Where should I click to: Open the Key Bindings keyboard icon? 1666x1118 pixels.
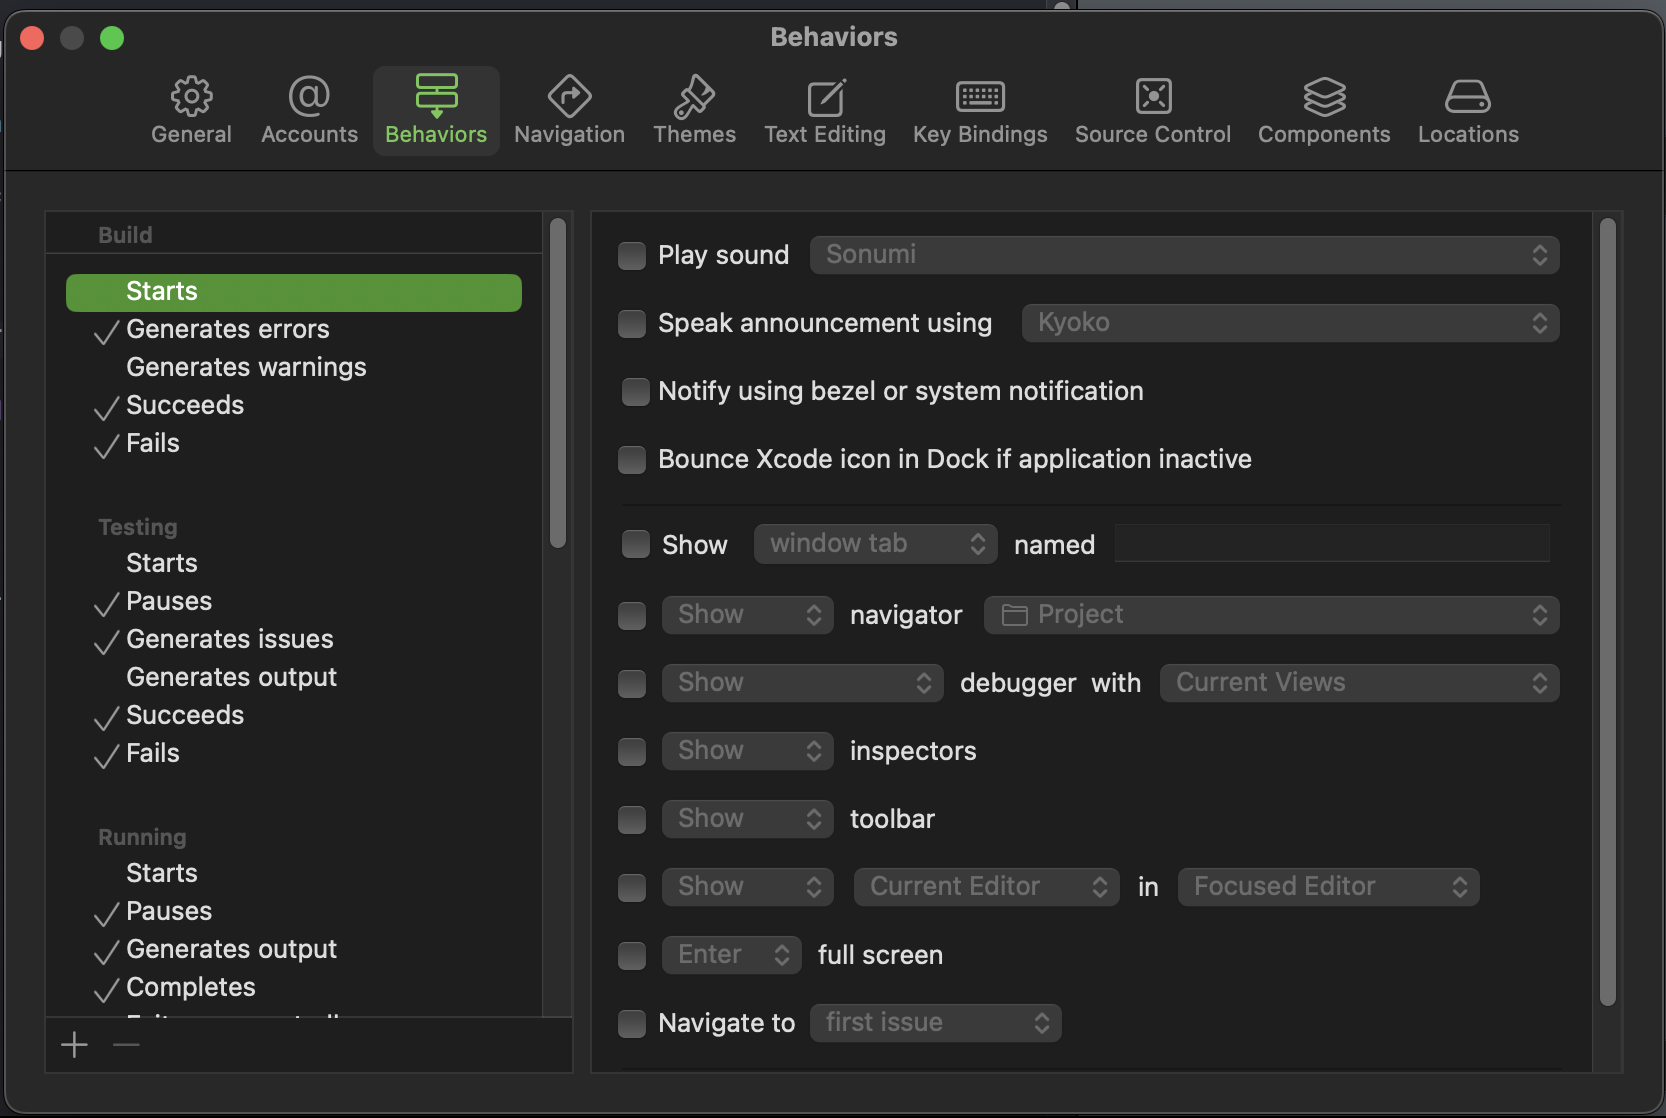980,97
